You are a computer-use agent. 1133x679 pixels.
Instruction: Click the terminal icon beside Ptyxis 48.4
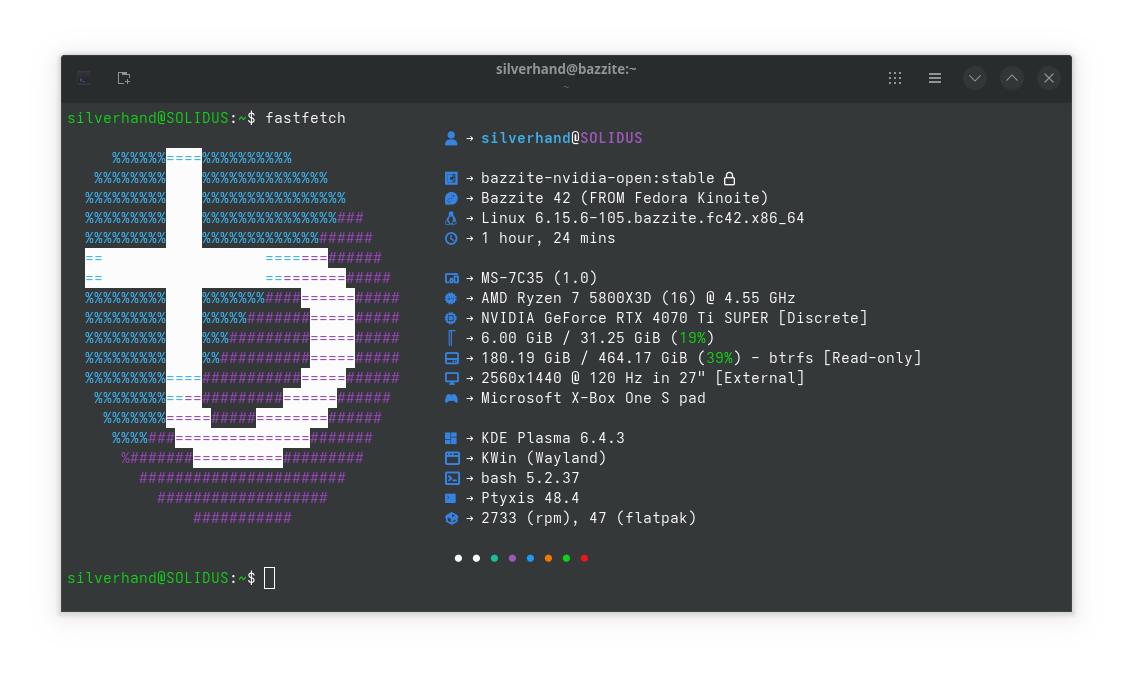click(x=450, y=498)
